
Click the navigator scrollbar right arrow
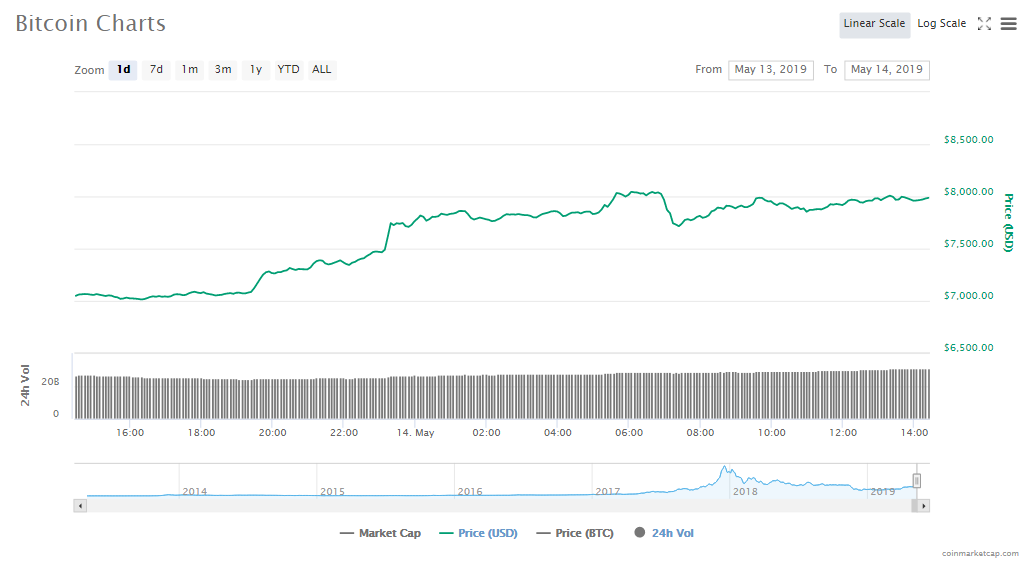pos(924,506)
